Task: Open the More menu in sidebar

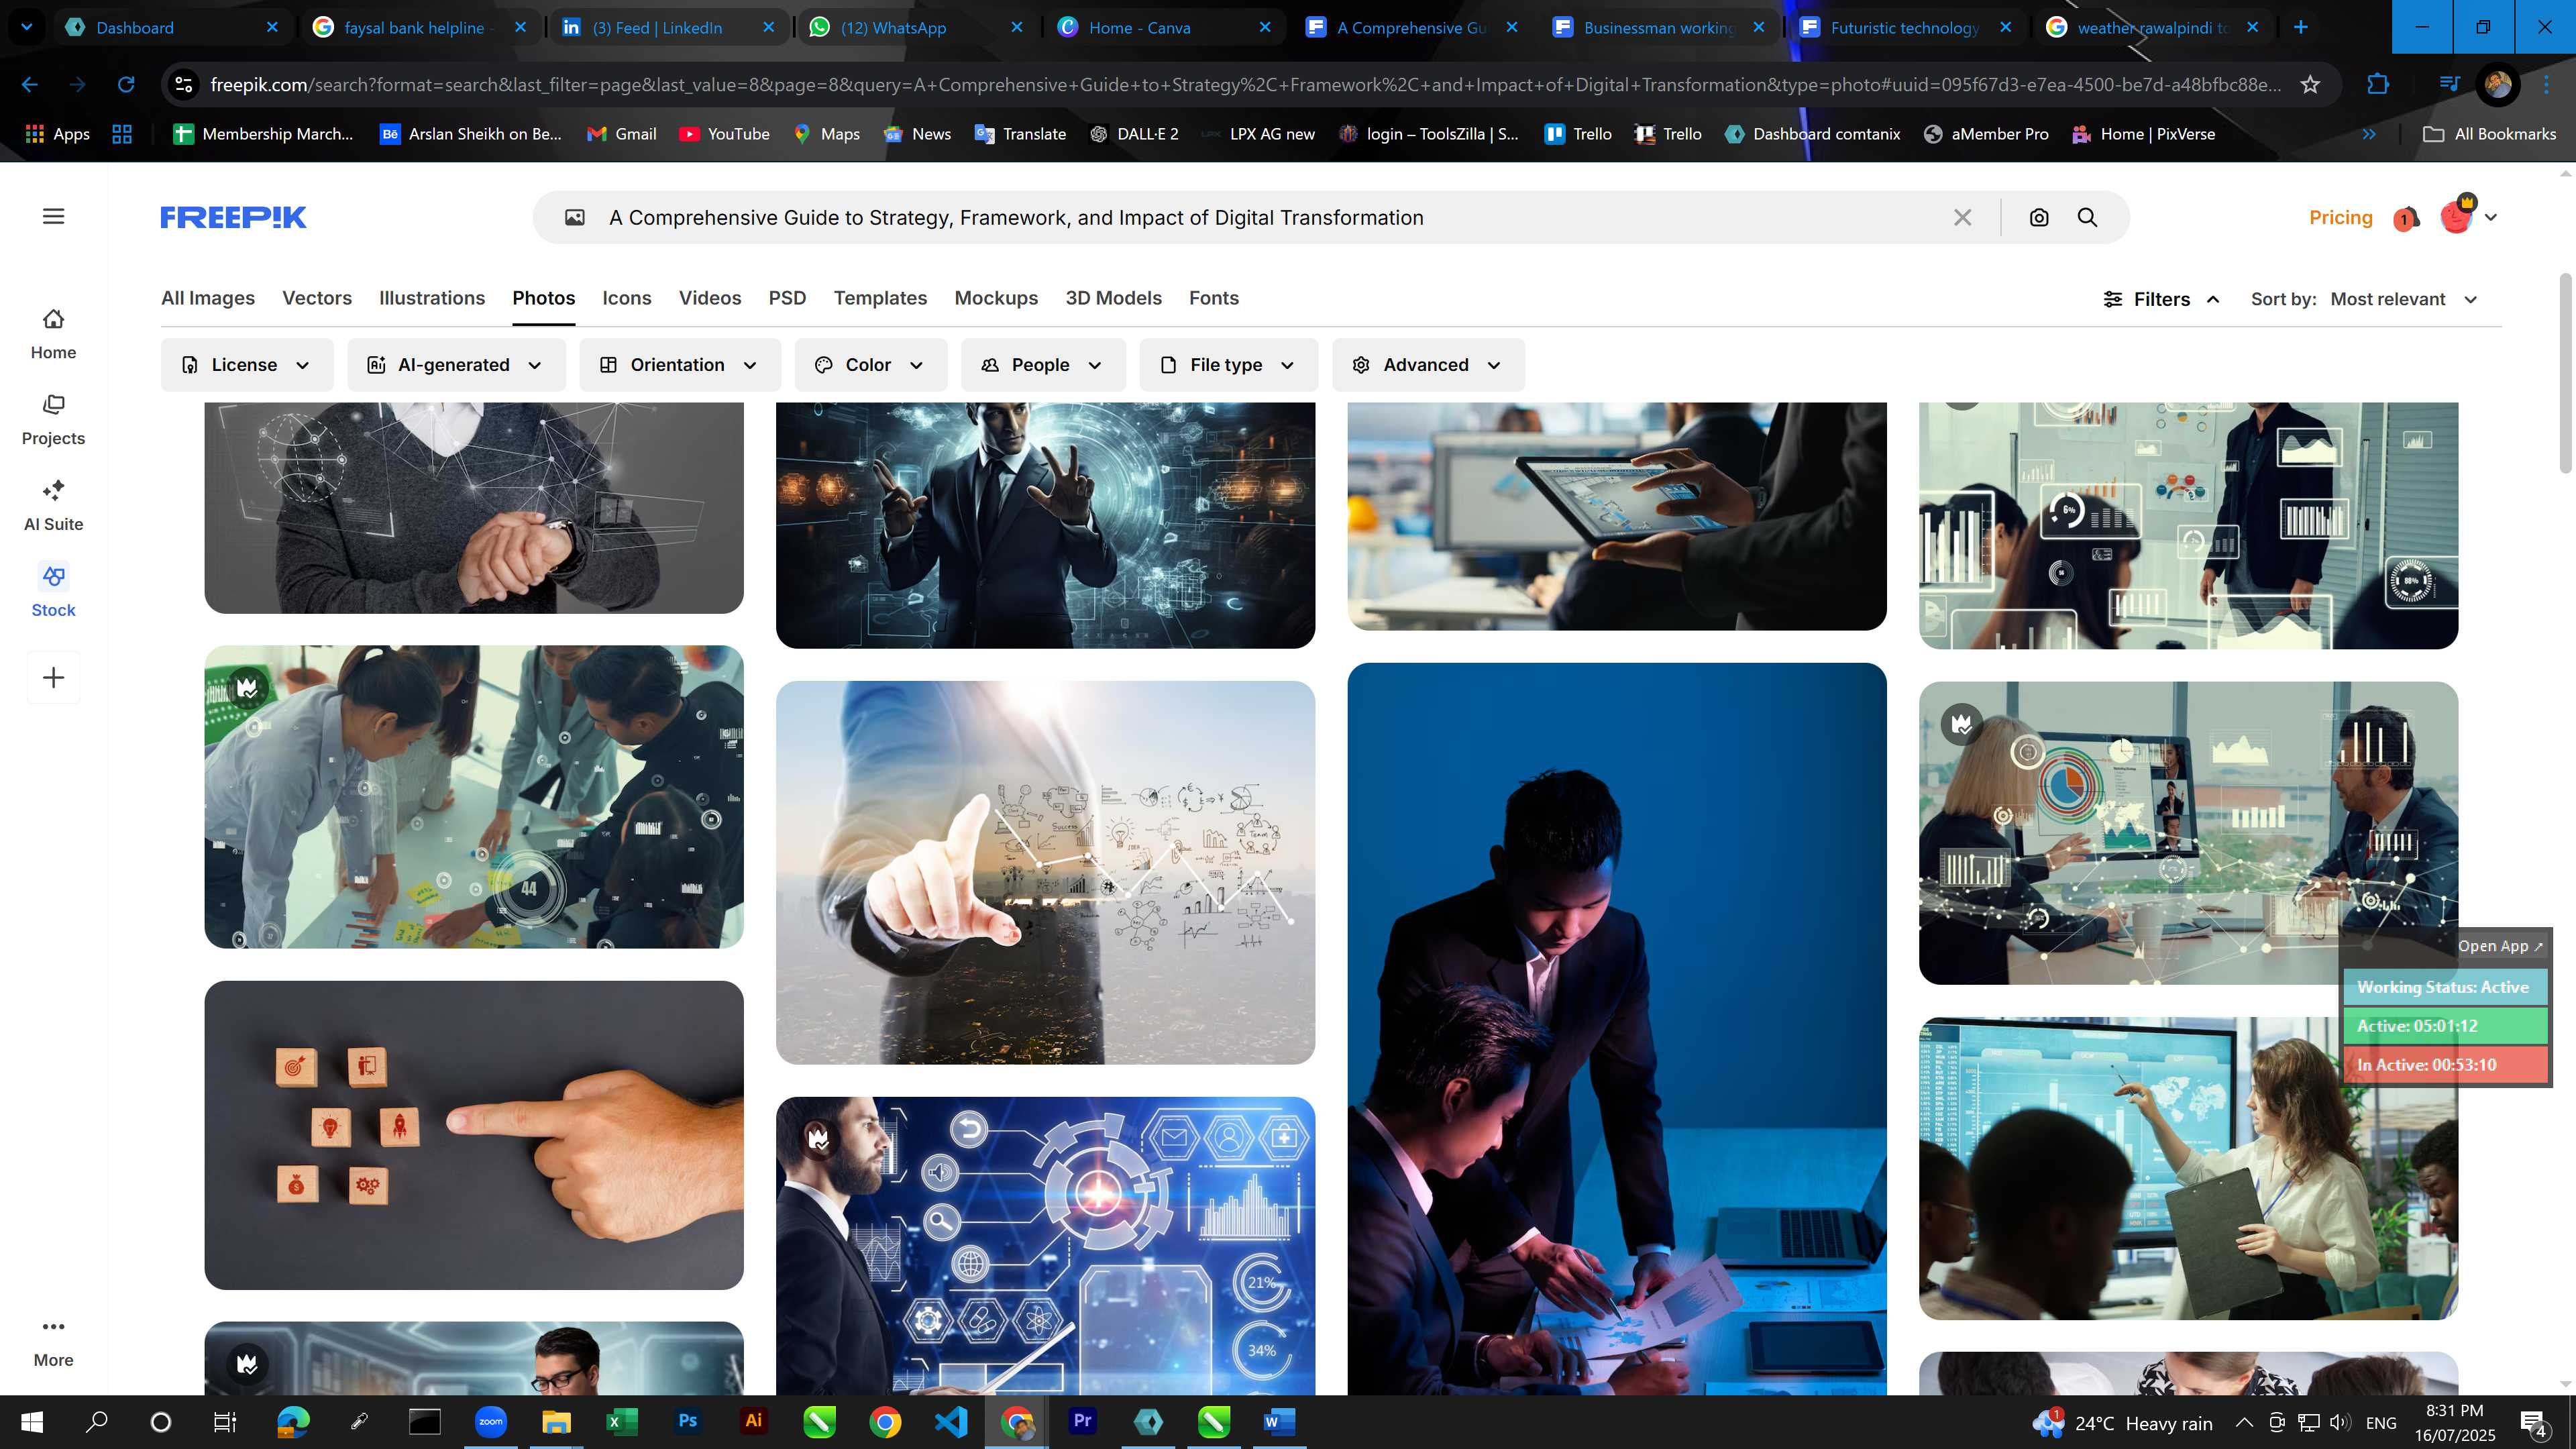Action: [53, 1342]
